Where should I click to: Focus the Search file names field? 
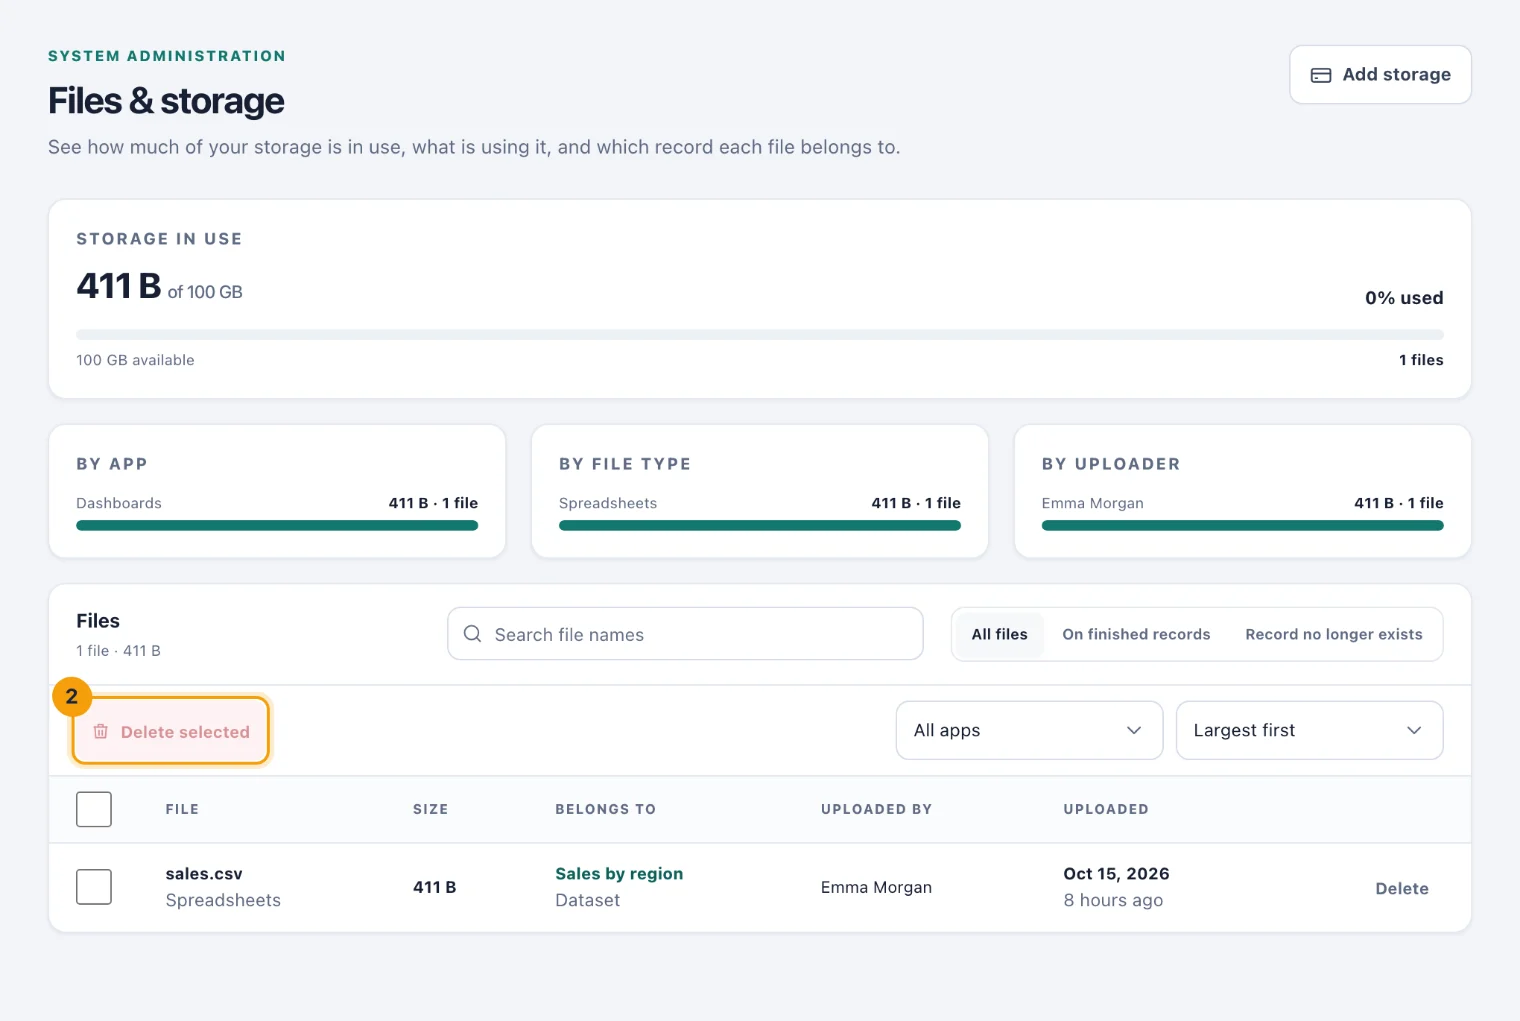[x=685, y=634]
